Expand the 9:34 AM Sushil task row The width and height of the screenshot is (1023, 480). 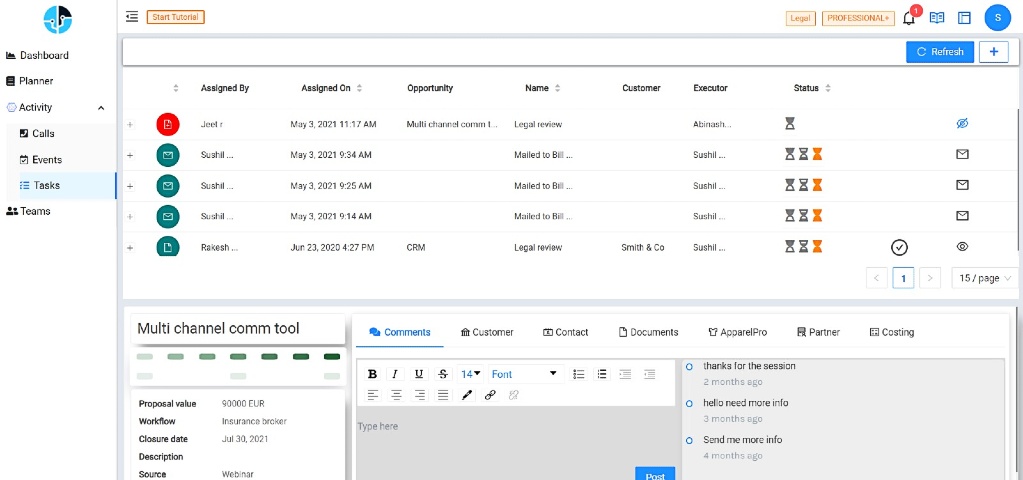(x=130, y=155)
